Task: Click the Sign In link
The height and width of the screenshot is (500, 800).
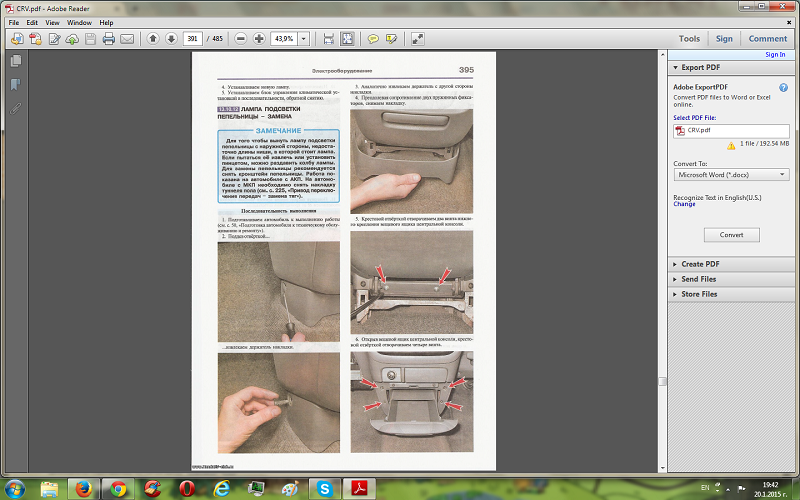Action: click(775, 55)
